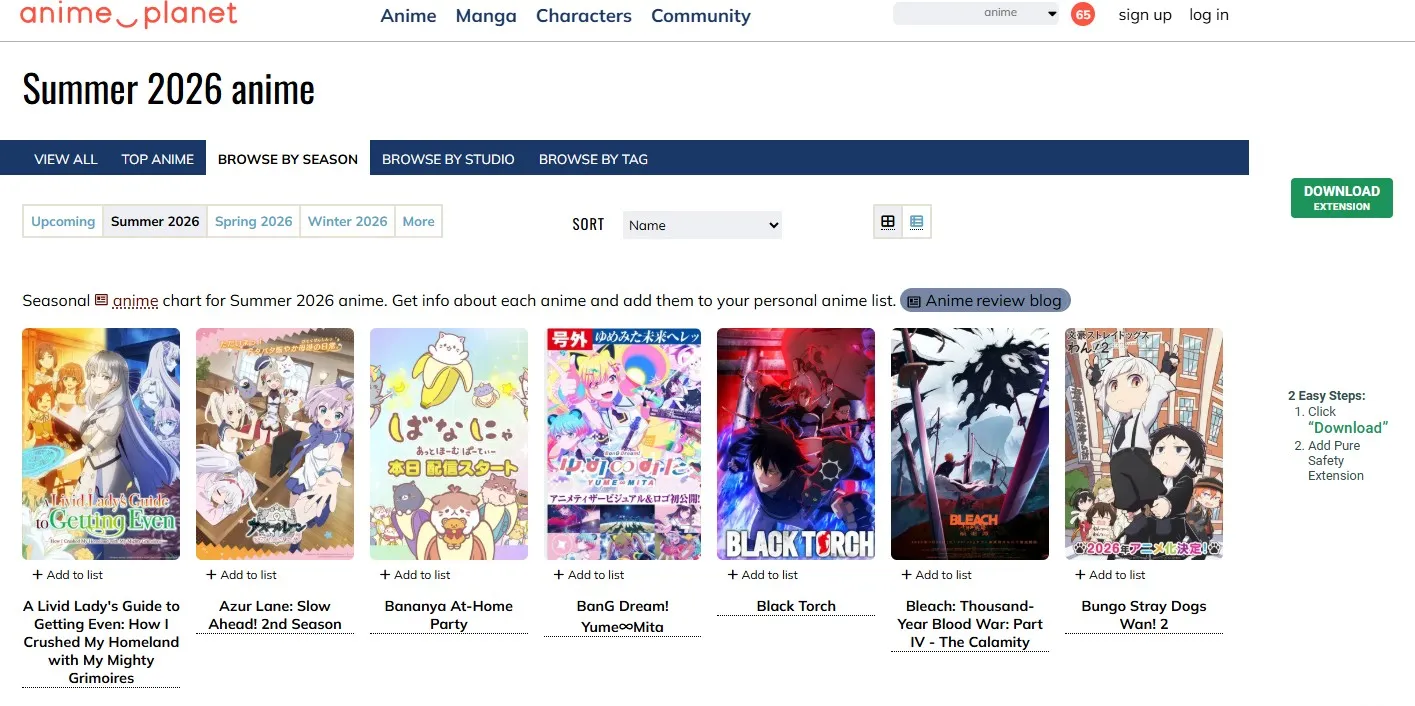Image resolution: width=1415 pixels, height=706 pixels.
Task: Choose the Upcoming season tab
Action: coord(63,221)
